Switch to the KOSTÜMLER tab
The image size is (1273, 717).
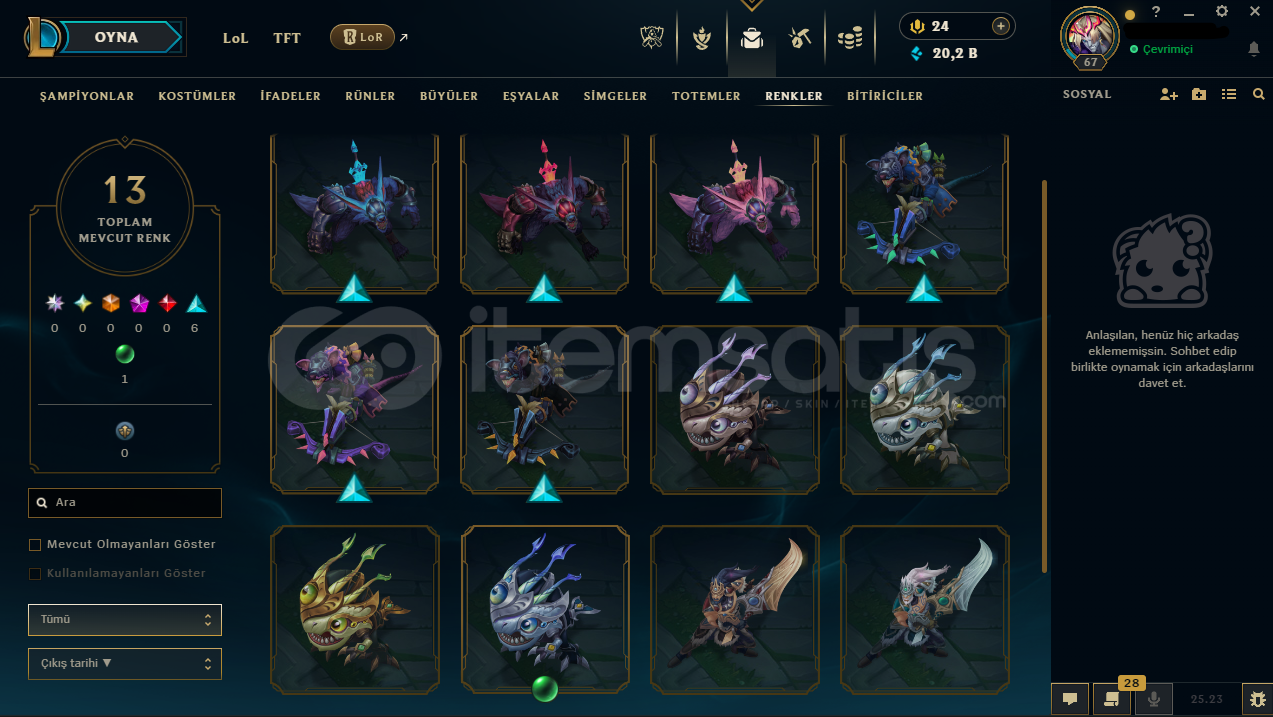click(197, 96)
